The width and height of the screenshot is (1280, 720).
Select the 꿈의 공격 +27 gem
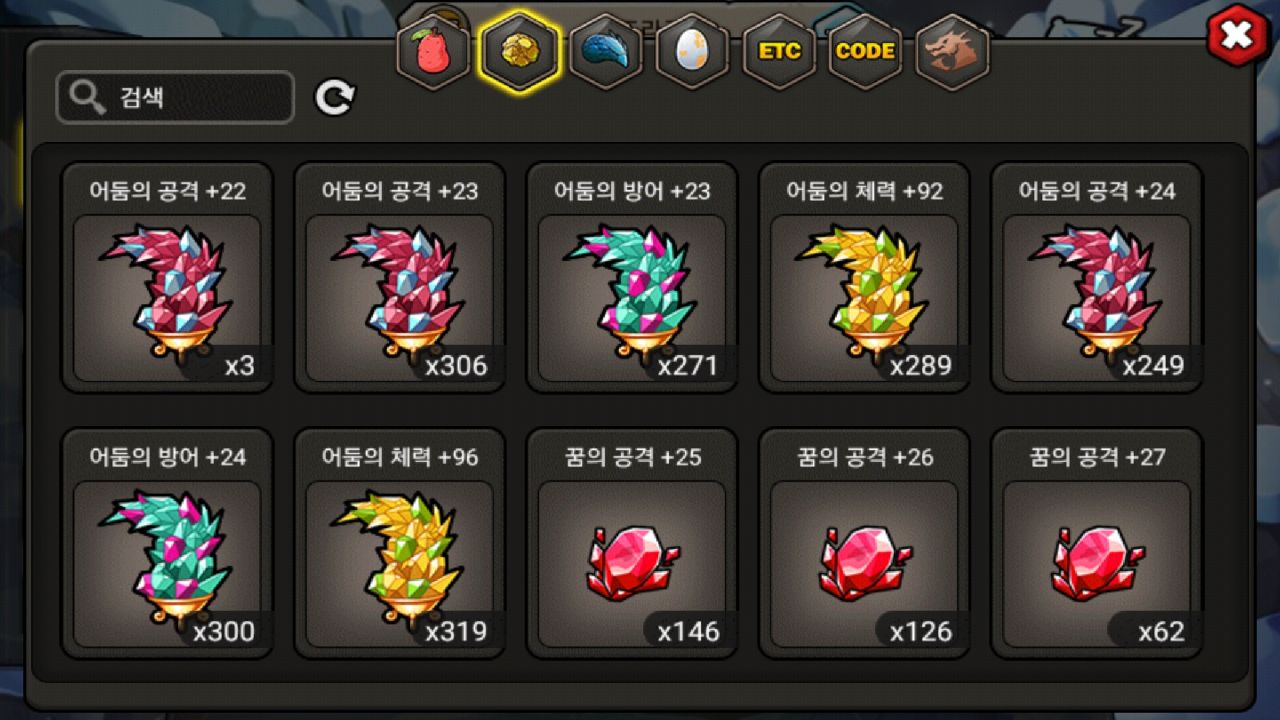tap(1097, 543)
